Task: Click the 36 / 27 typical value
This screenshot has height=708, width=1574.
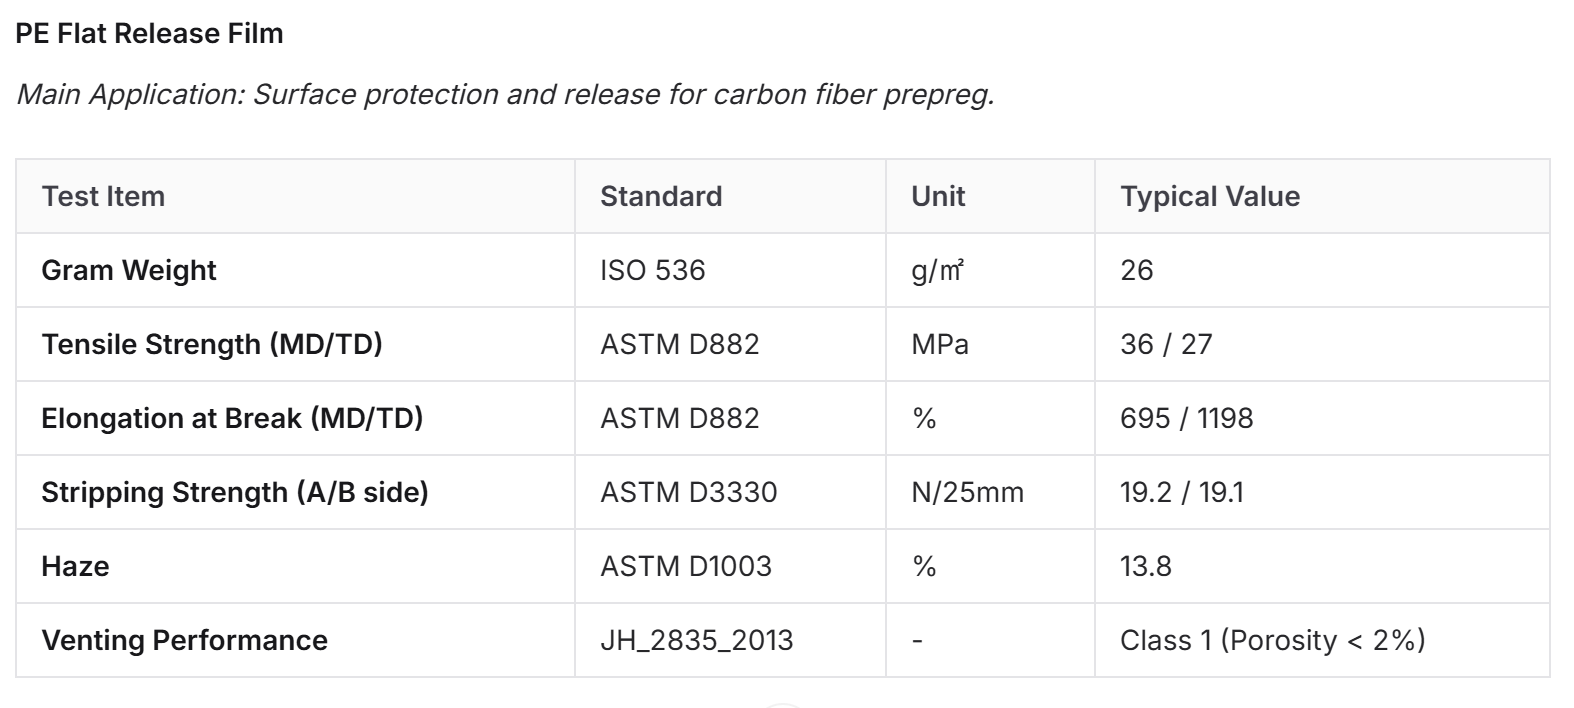Action: [1166, 344]
